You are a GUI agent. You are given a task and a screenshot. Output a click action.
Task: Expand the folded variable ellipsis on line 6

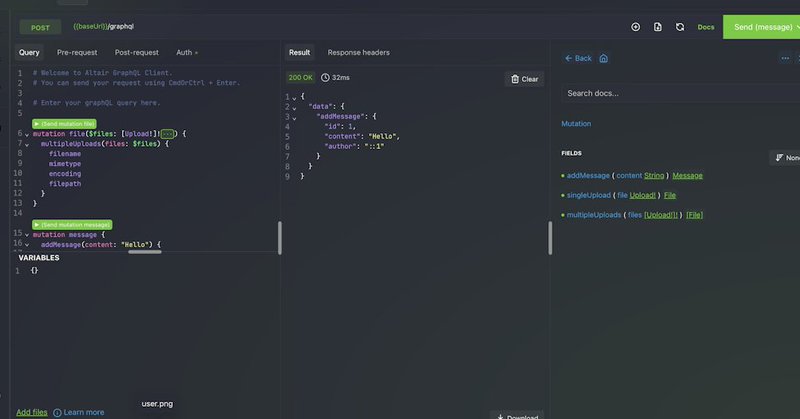167,134
